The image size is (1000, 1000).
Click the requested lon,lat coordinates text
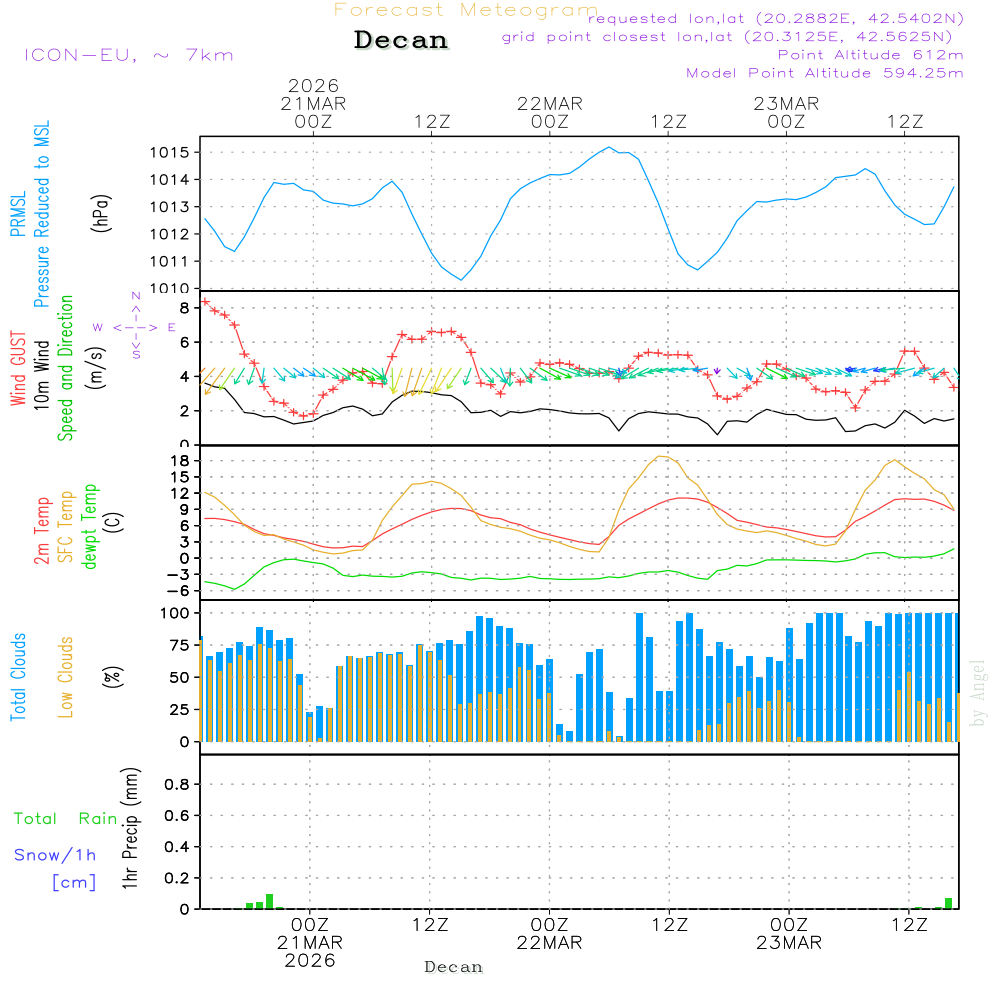775,18
